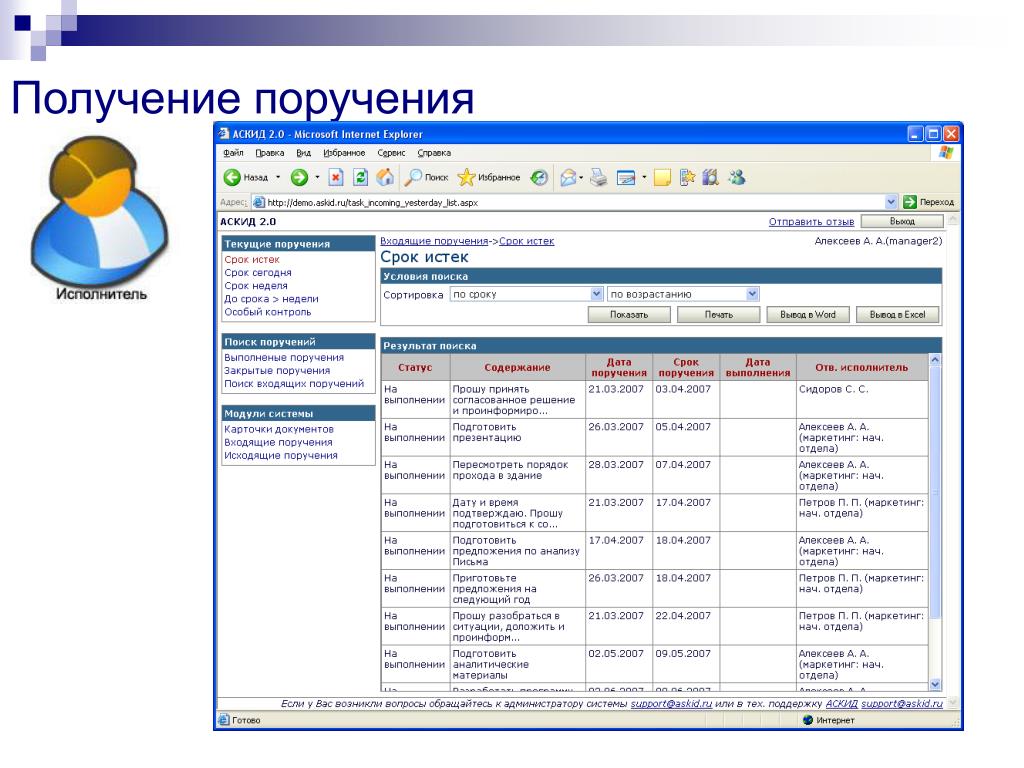Click the green Forward arrow icon
Image resolution: width=1024 pixels, height=768 pixels.
pos(299,177)
